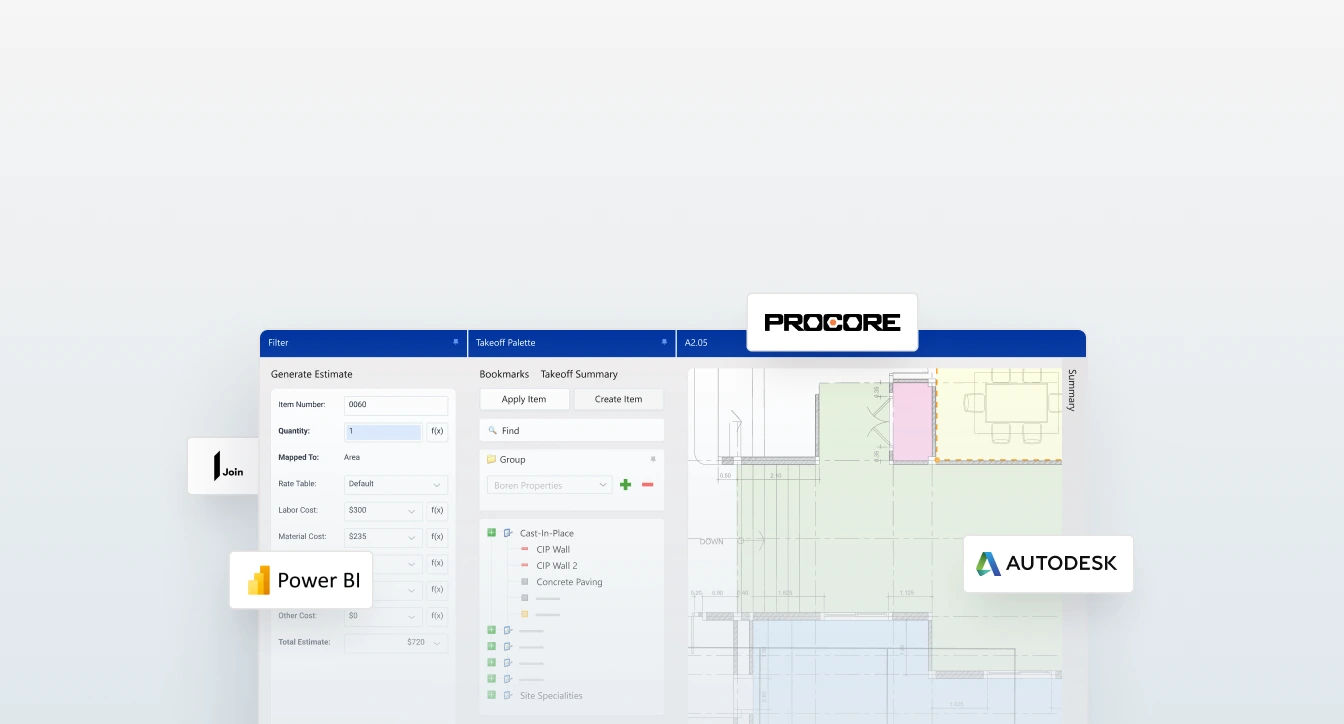Open the f(x) formula for Quantity
This screenshot has height=724, width=1344.
pyautogui.click(x=437, y=432)
